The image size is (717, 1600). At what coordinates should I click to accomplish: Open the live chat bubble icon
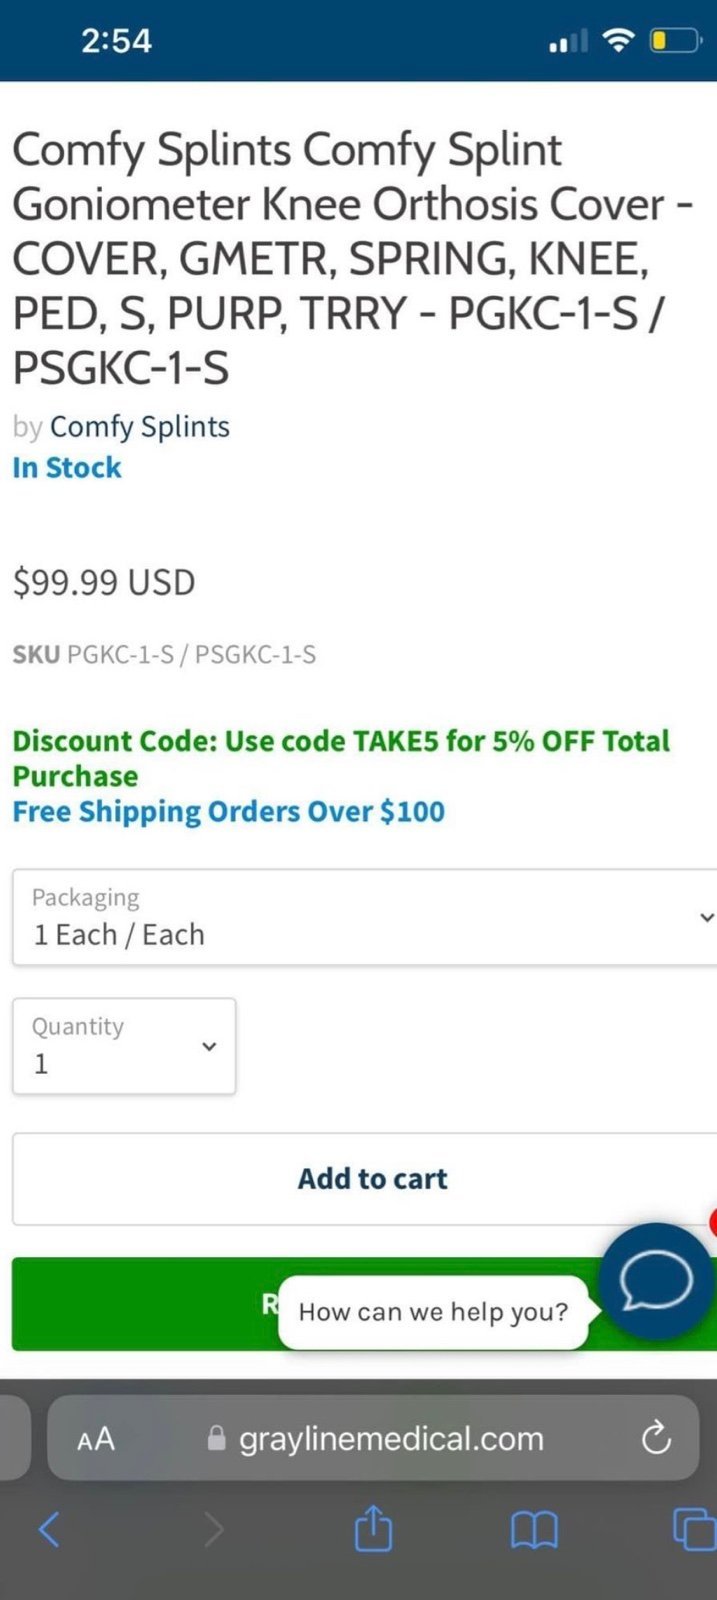point(656,1281)
